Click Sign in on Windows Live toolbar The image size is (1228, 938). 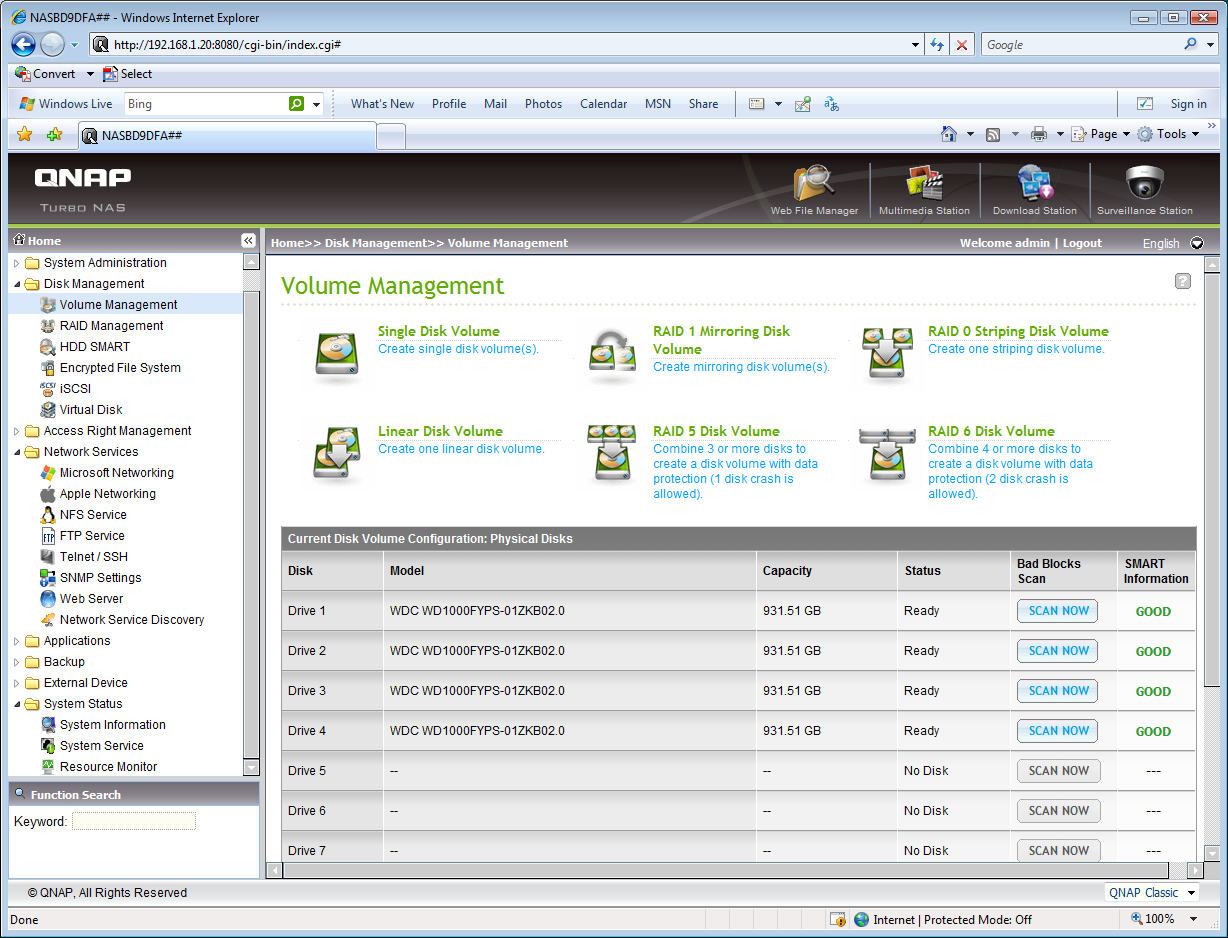pos(1188,104)
